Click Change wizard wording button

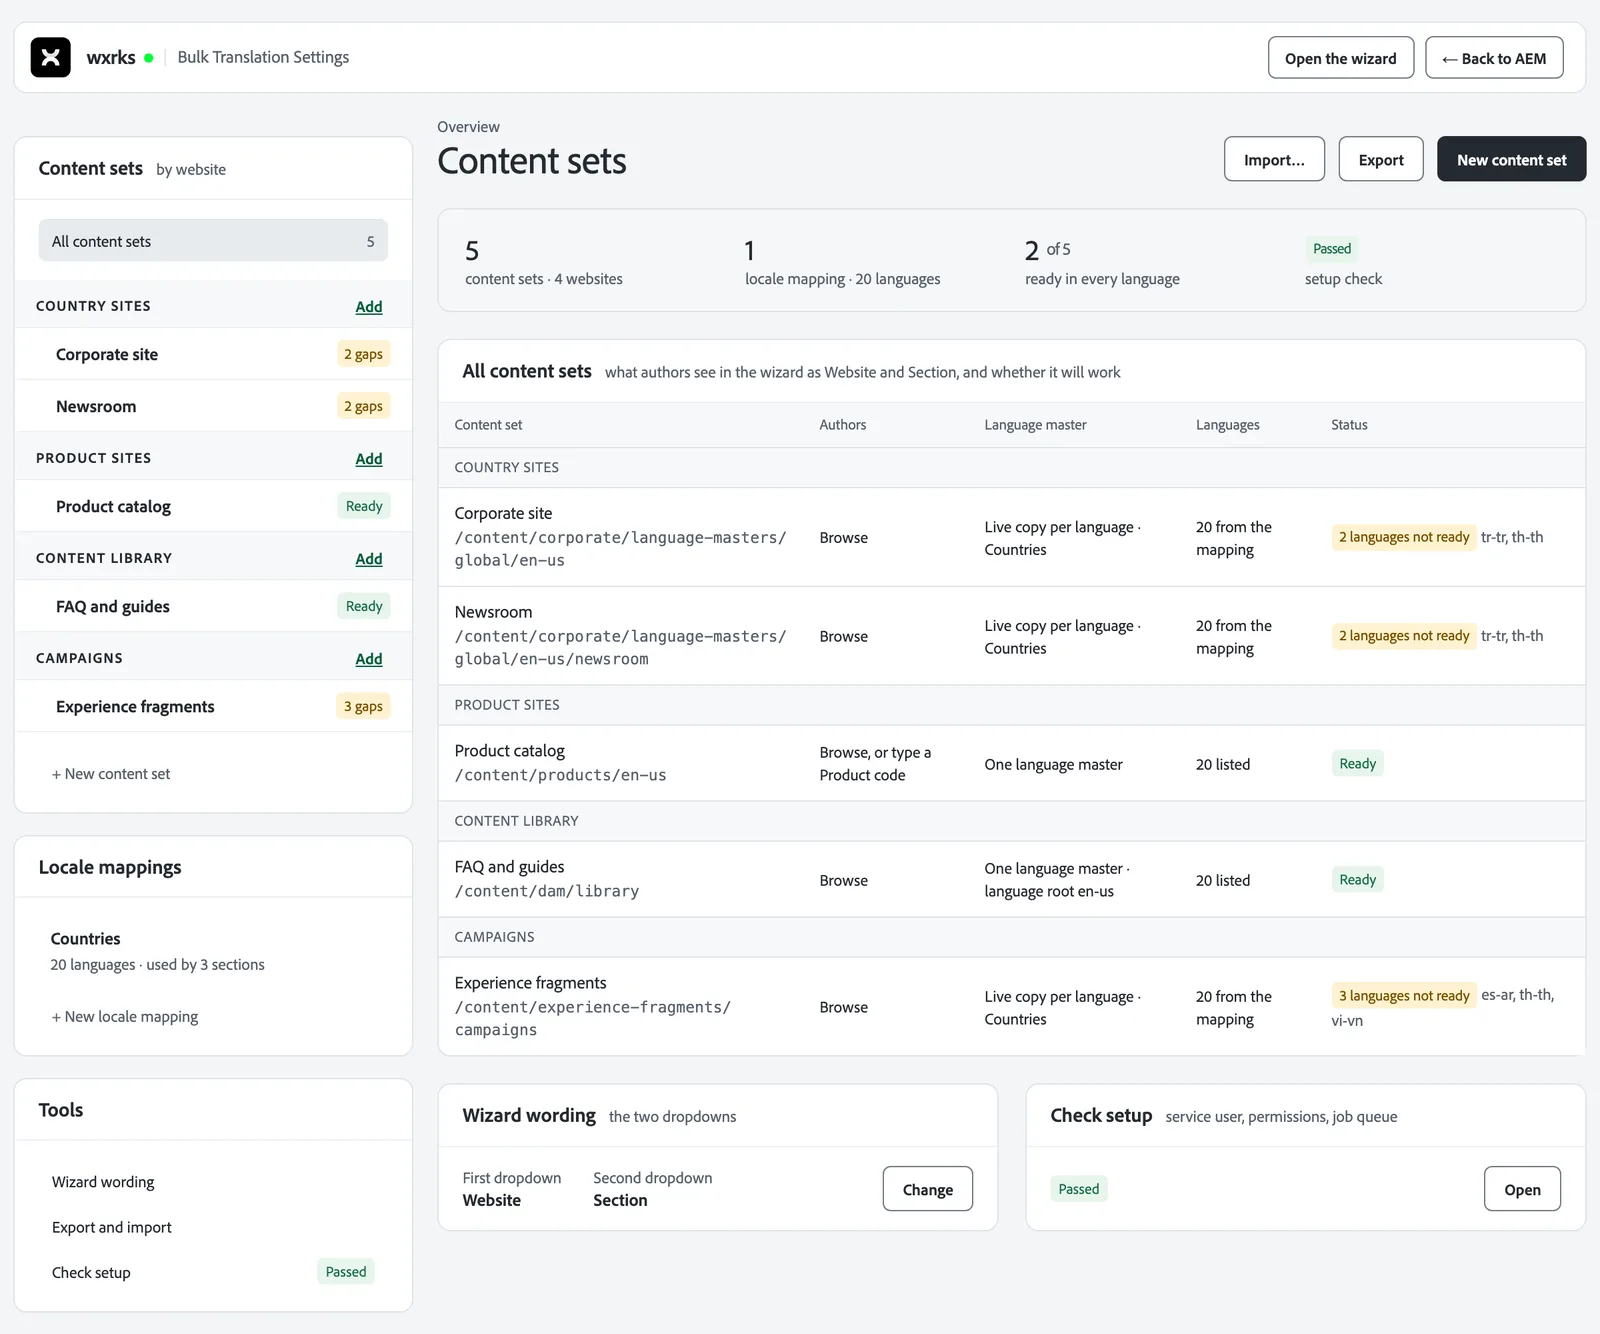point(927,1189)
